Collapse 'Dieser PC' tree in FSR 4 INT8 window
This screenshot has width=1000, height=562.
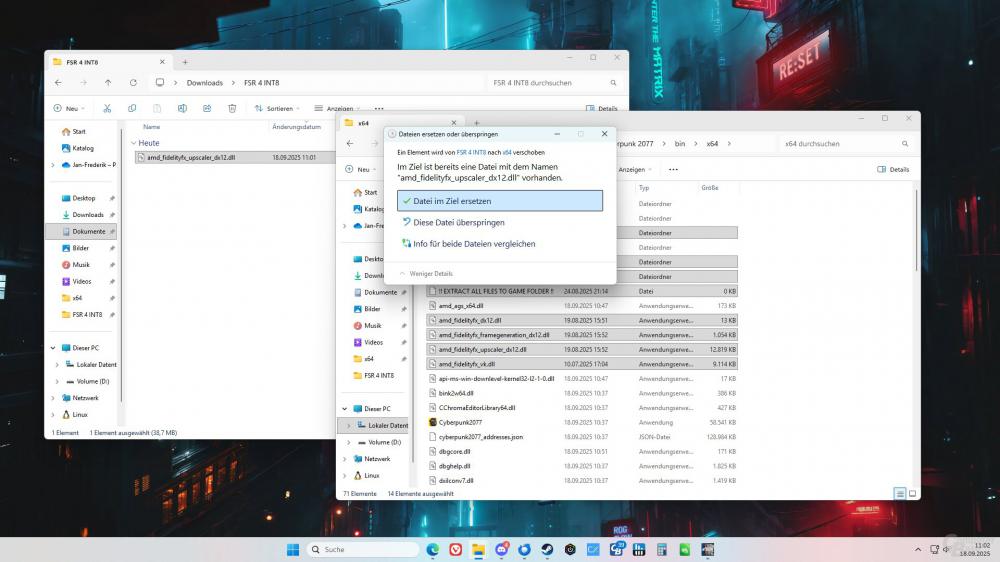click(x=56, y=348)
